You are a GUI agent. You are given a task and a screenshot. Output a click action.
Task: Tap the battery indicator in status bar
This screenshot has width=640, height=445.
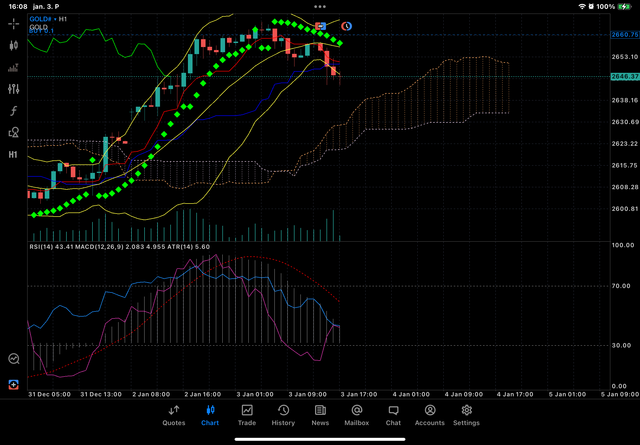624,7
